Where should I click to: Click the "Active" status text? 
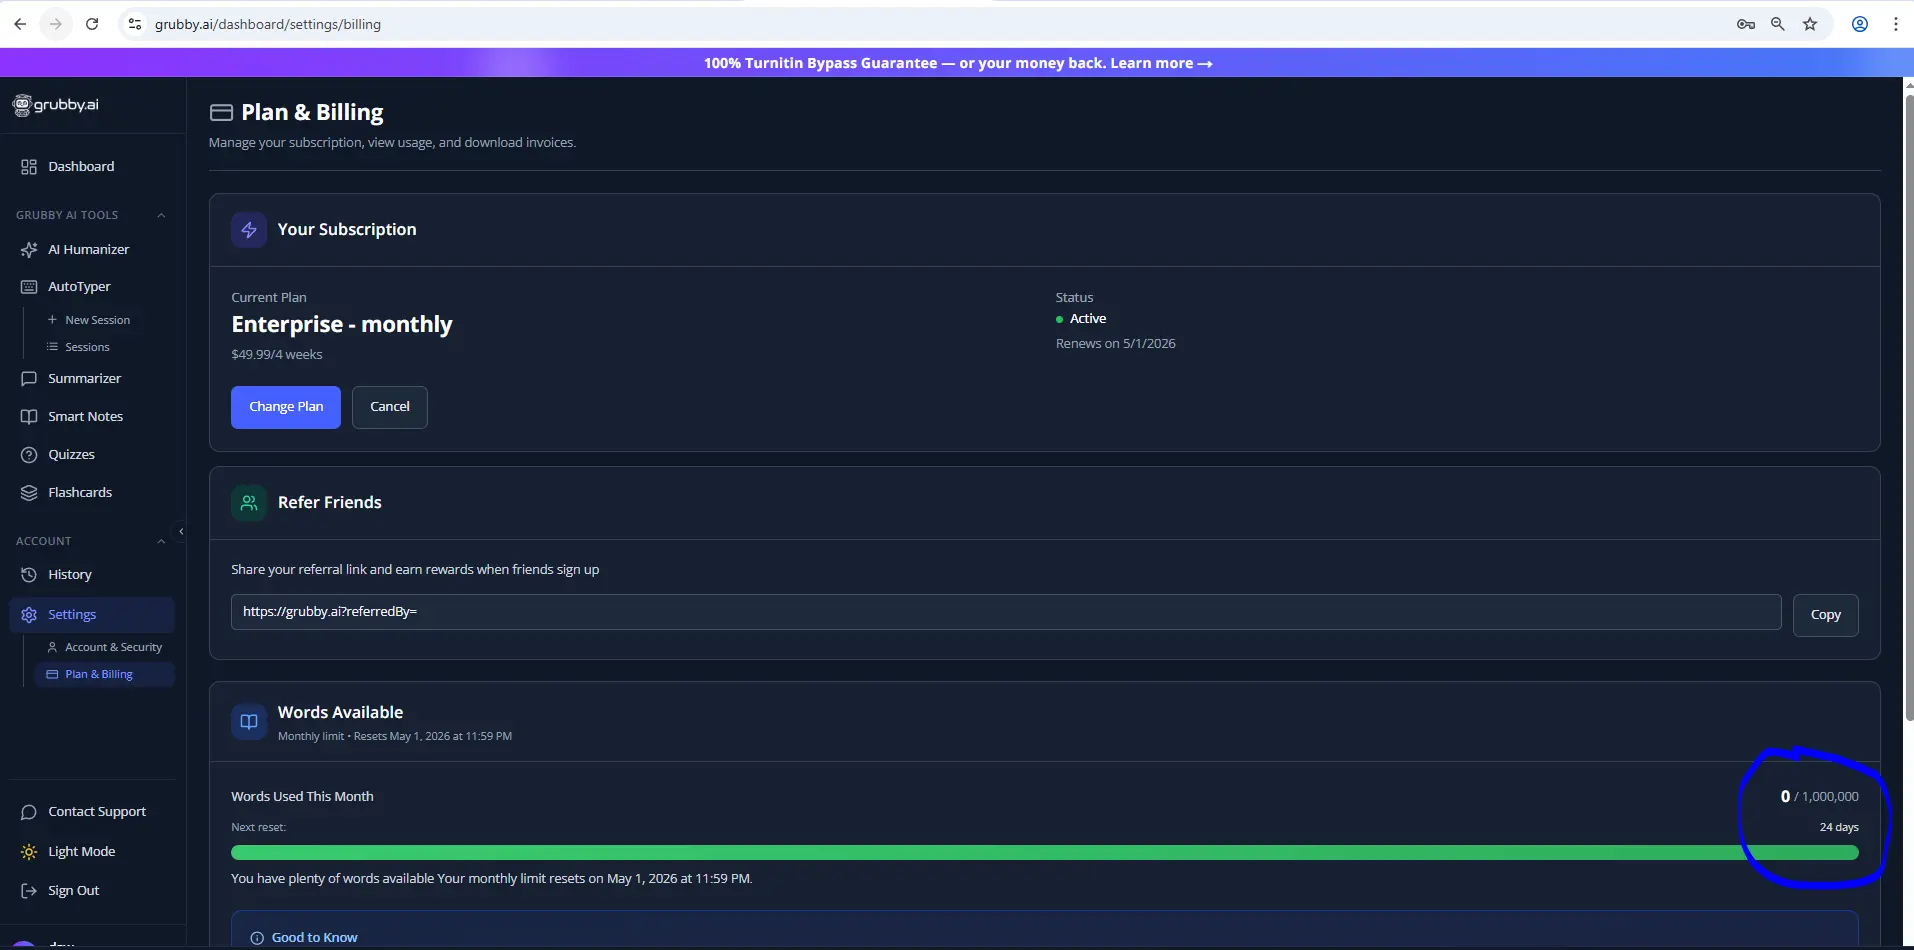tap(1088, 319)
